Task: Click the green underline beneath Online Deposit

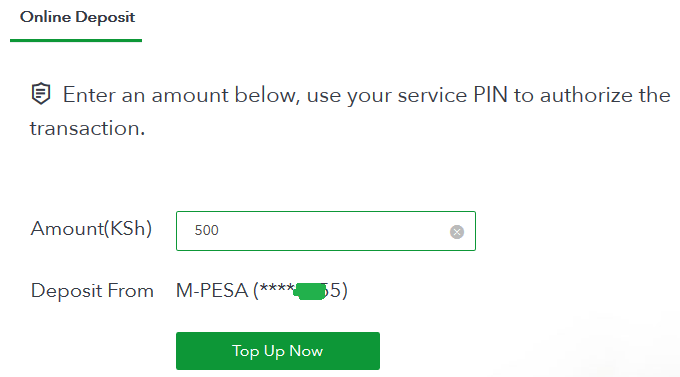Action: (x=76, y=40)
